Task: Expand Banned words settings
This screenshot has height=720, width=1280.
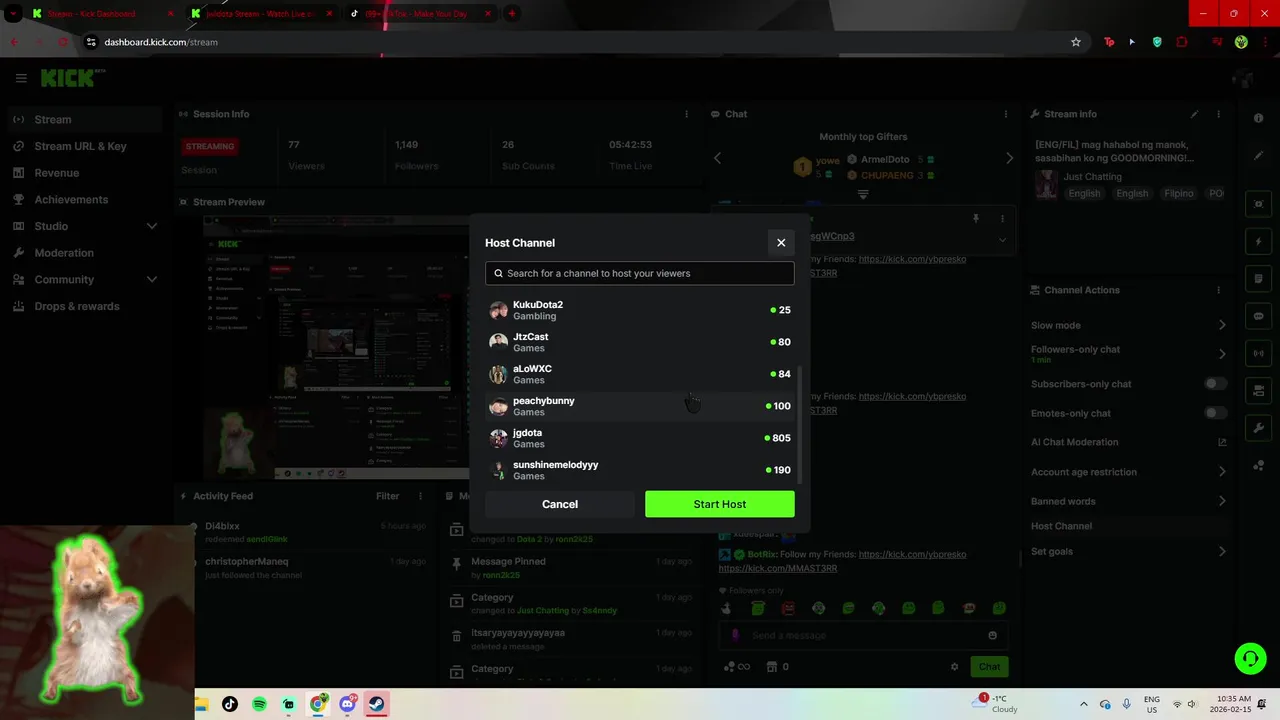Action: coord(1222,501)
